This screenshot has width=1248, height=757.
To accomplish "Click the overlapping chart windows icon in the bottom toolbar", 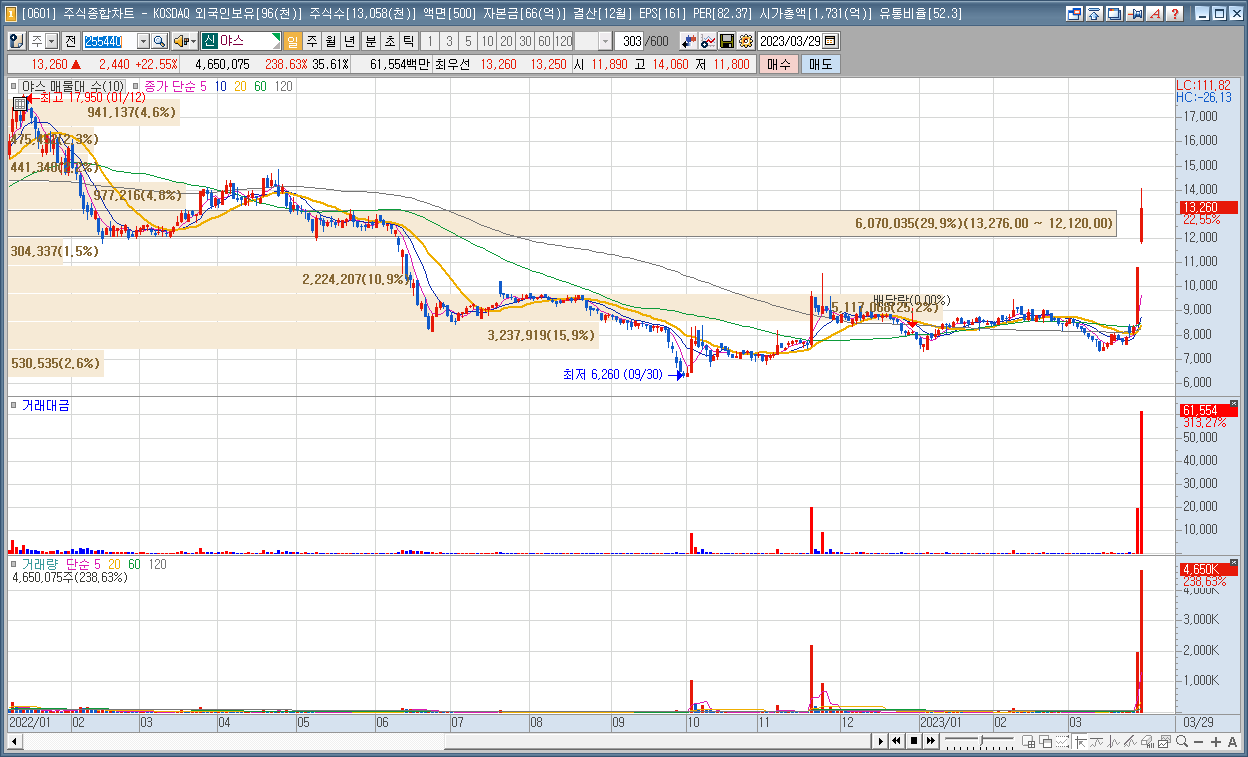I will click(1045, 741).
